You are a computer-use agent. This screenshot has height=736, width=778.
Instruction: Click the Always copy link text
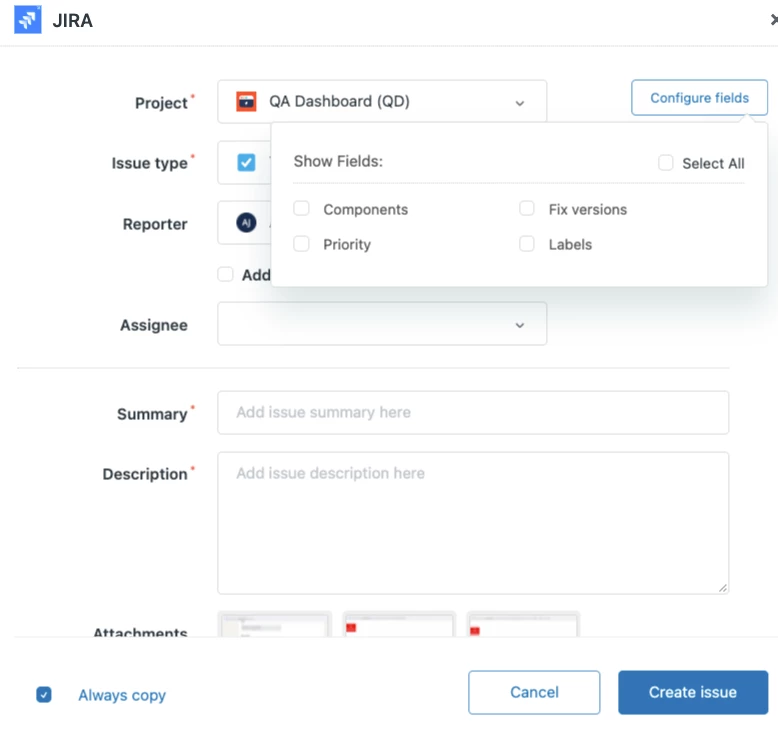pyautogui.click(x=122, y=695)
